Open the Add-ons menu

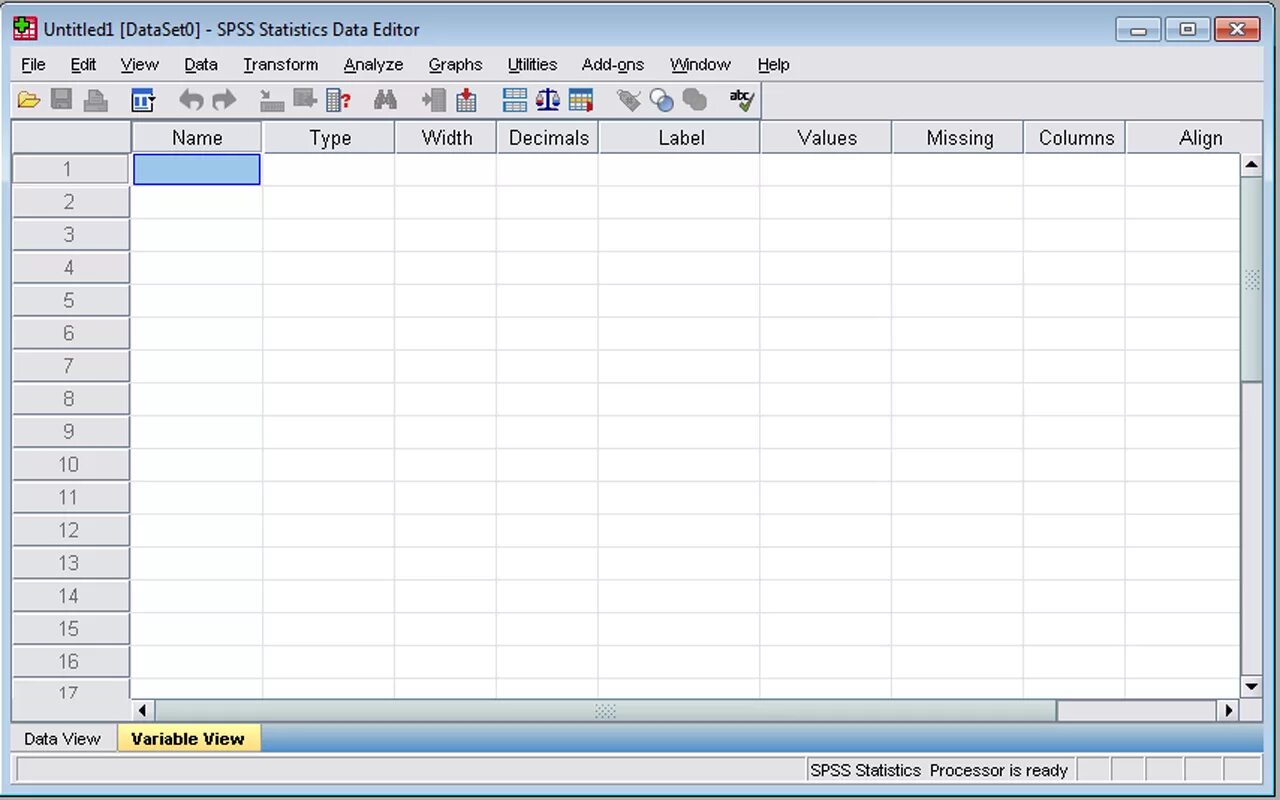click(613, 64)
